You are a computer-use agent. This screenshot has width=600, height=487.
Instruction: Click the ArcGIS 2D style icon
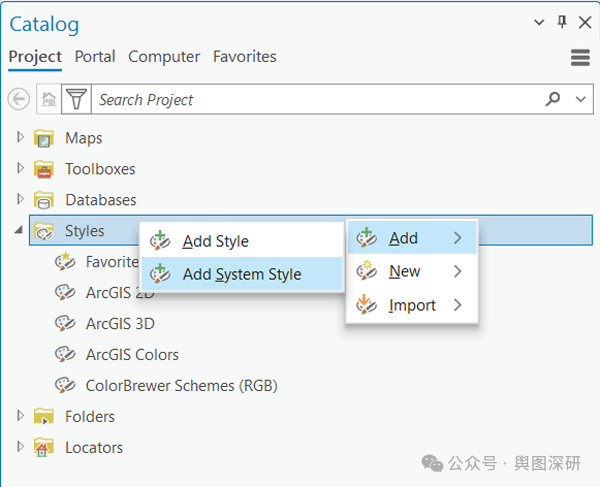coord(65,293)
